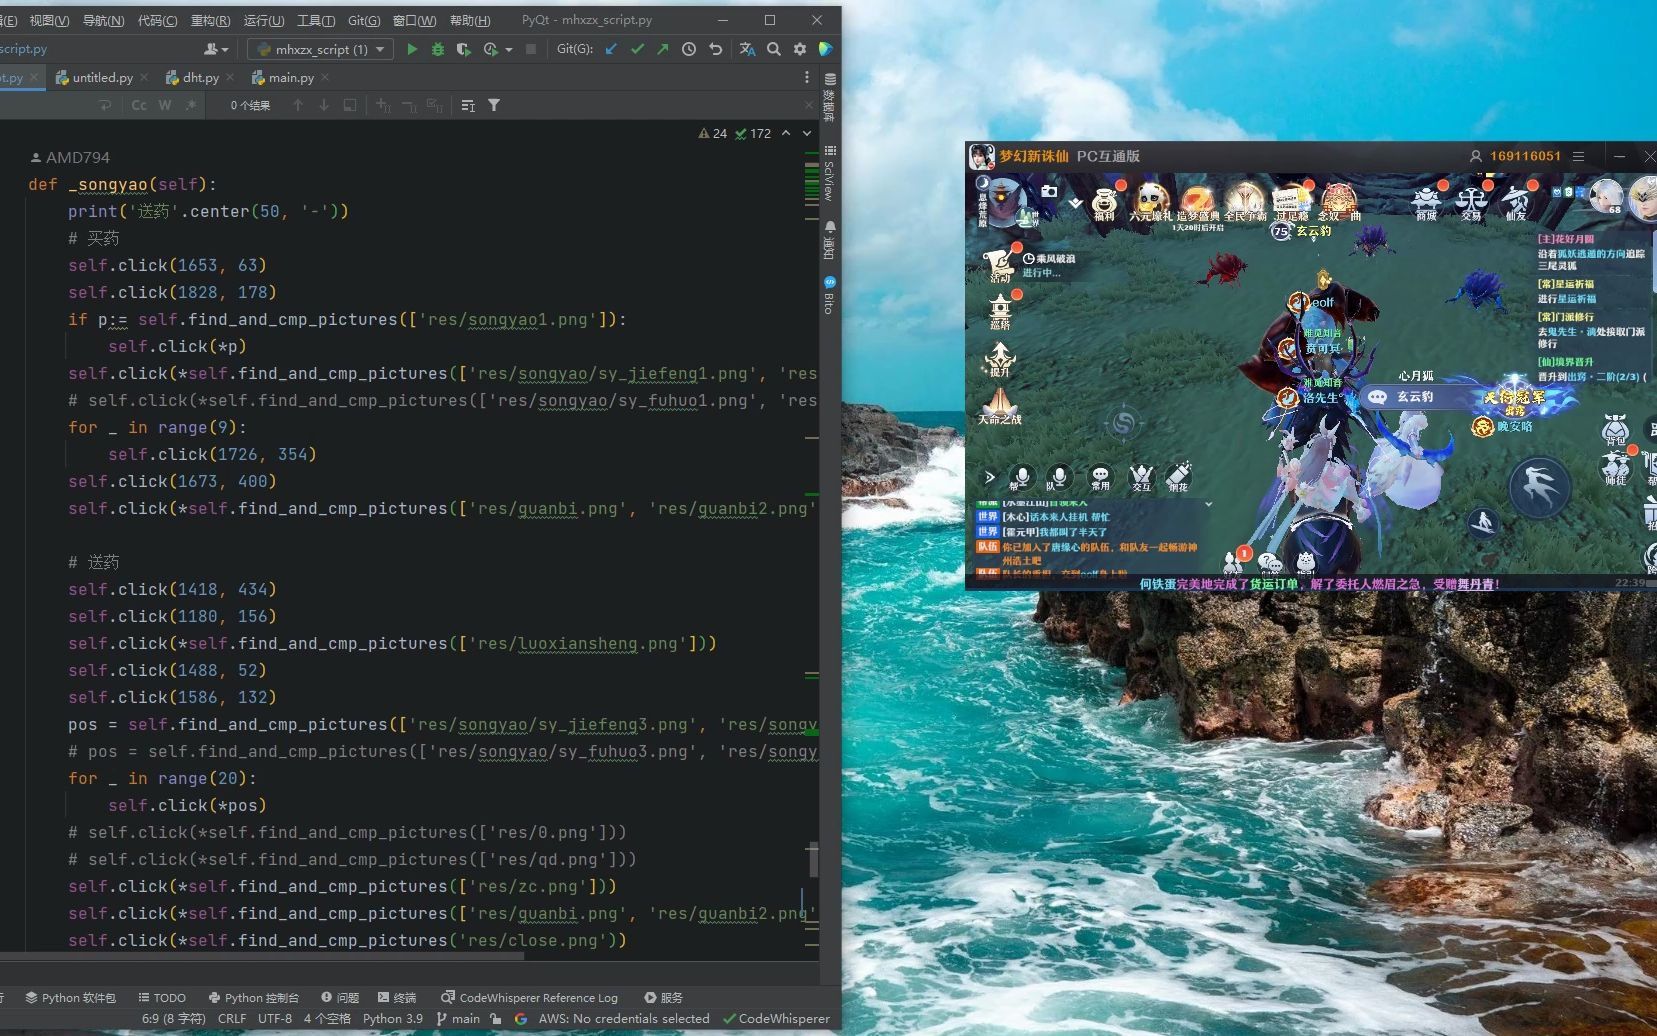Toggle regex matching in the search bar
Image resolution: width=1657 pixels, height=1036 pixels.
(x=191, y=105)
